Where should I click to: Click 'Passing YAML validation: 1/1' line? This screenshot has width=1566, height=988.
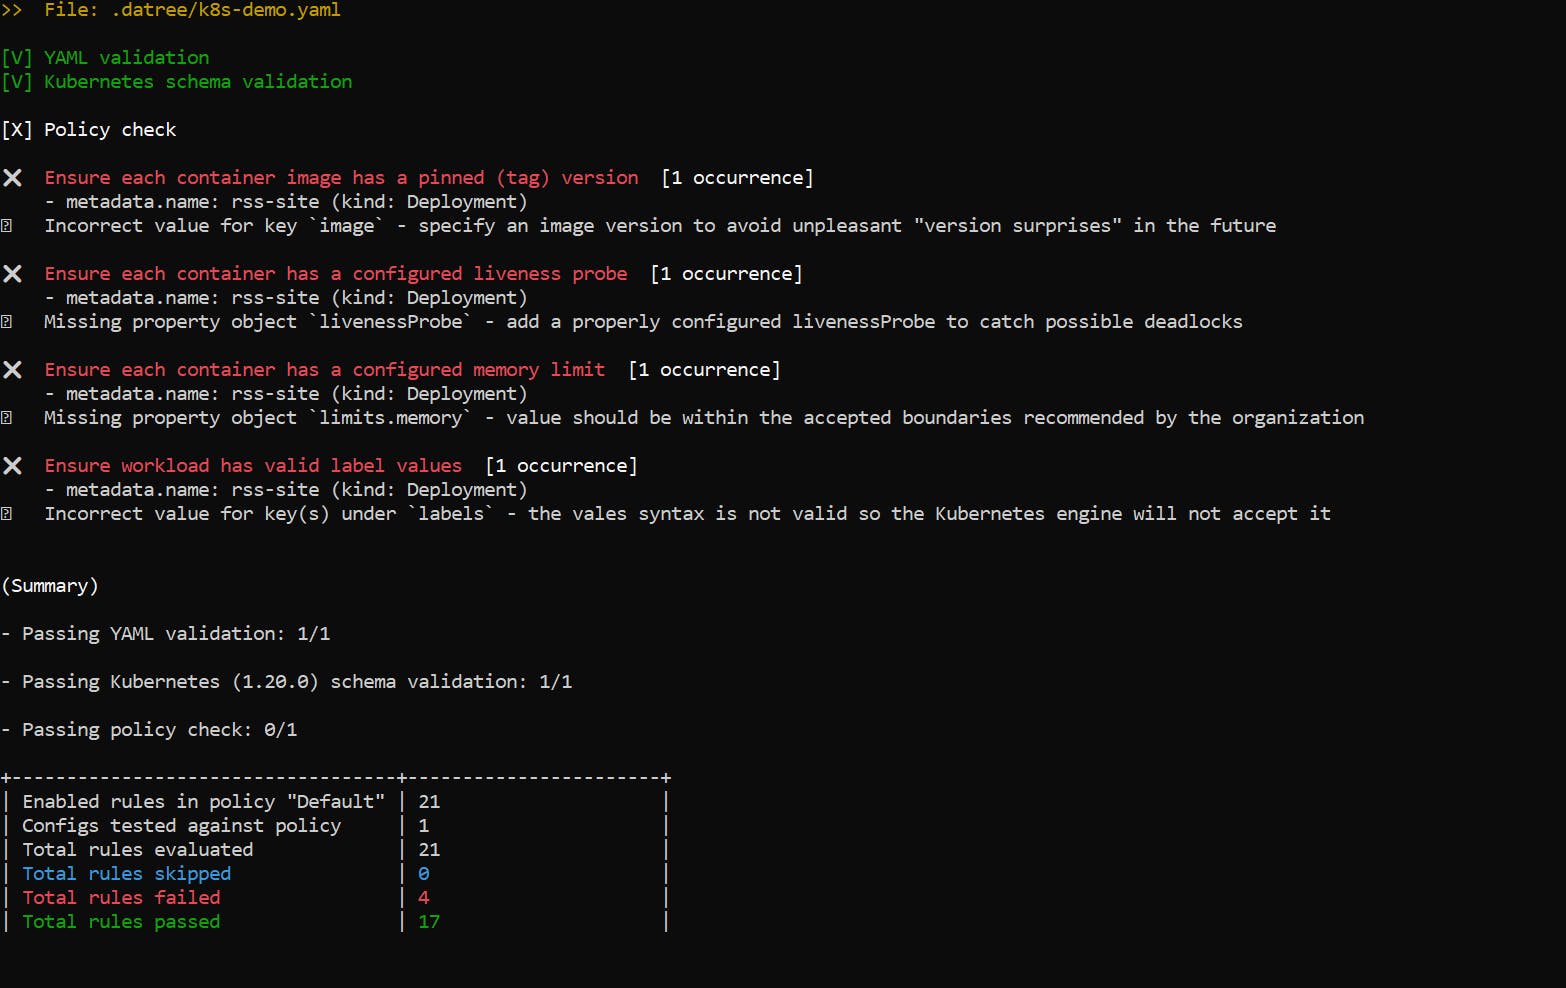(166, 634)
